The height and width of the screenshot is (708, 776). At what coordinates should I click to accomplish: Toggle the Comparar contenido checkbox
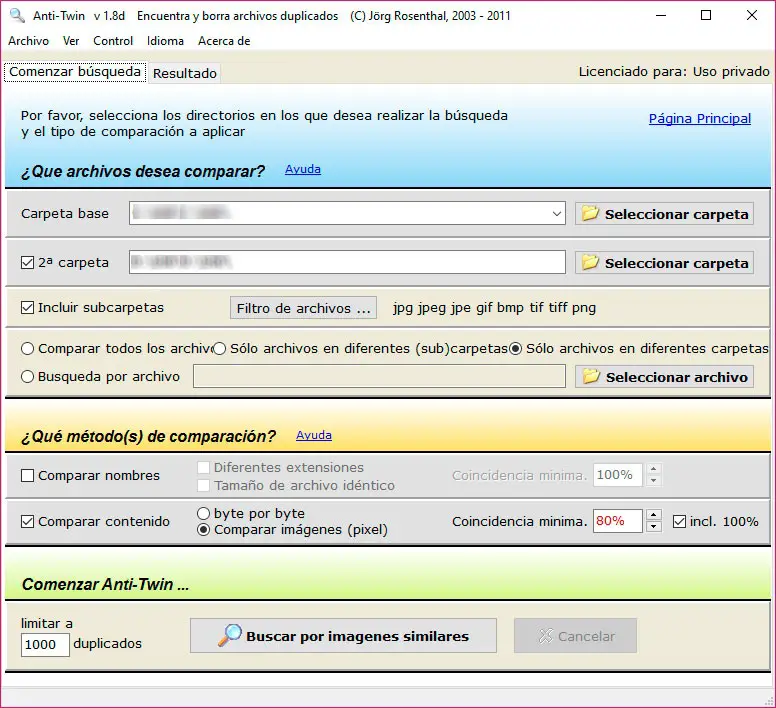tap(27, 521)
